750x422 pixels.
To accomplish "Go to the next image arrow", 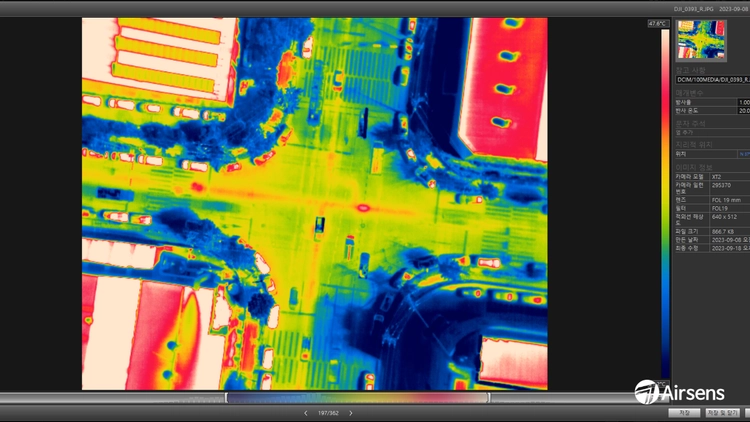I will [x=351, y=413].
